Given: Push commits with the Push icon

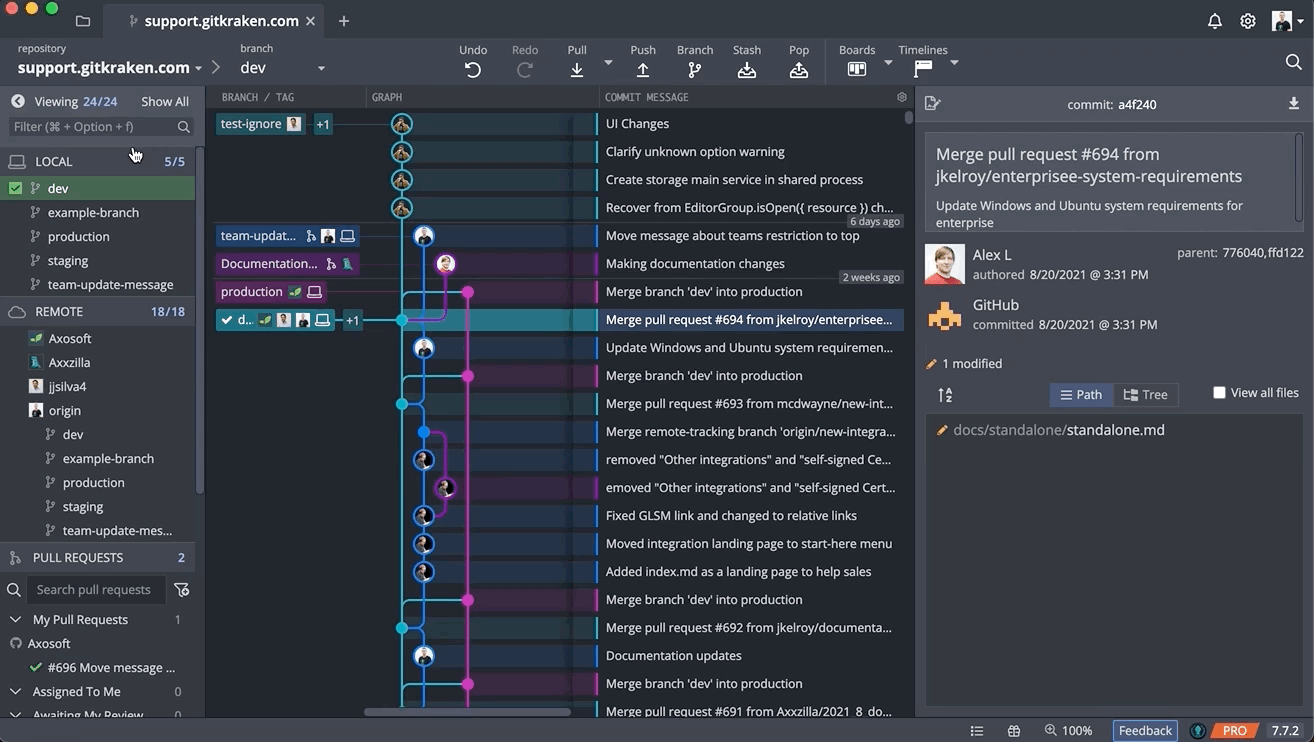Looking at the screenshot, I should click(x=643, y=70).
